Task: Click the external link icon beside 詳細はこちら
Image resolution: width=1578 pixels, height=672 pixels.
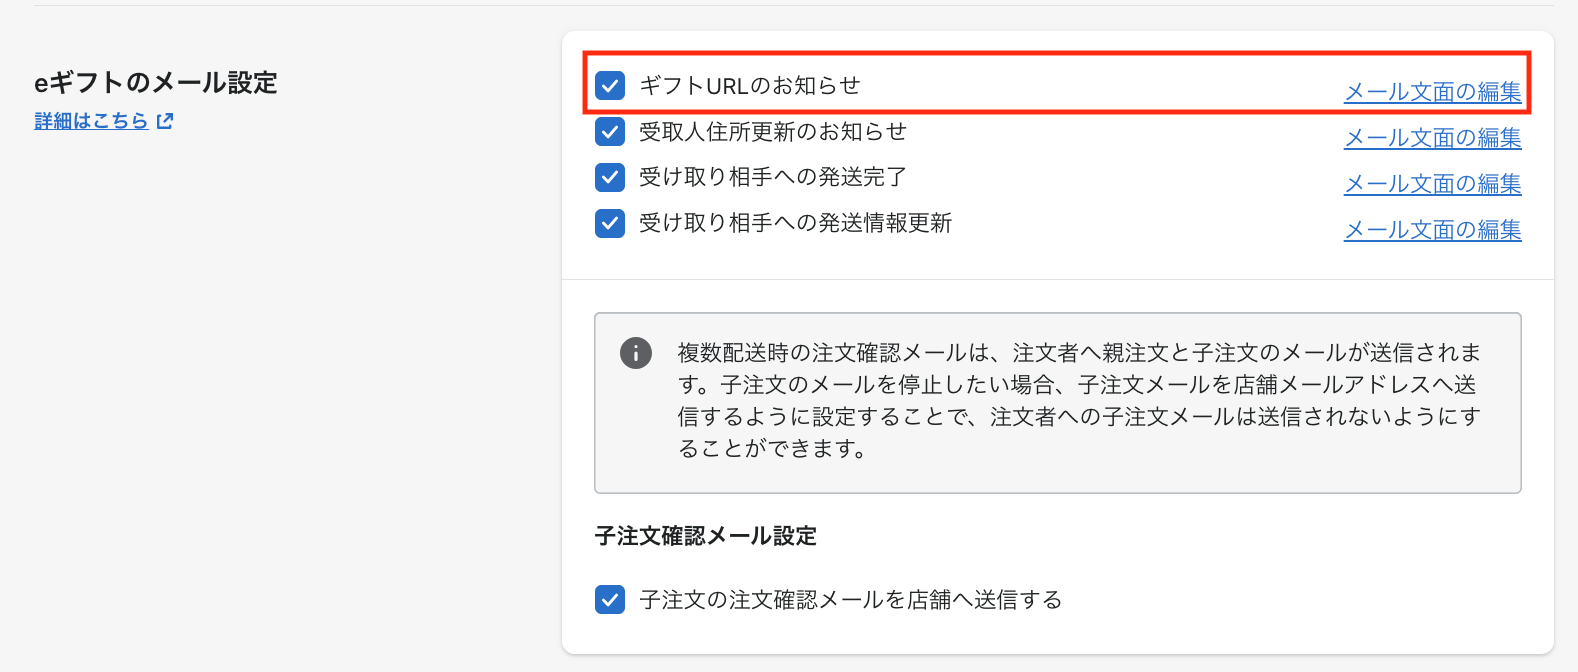Action: (x=165, y=121)
